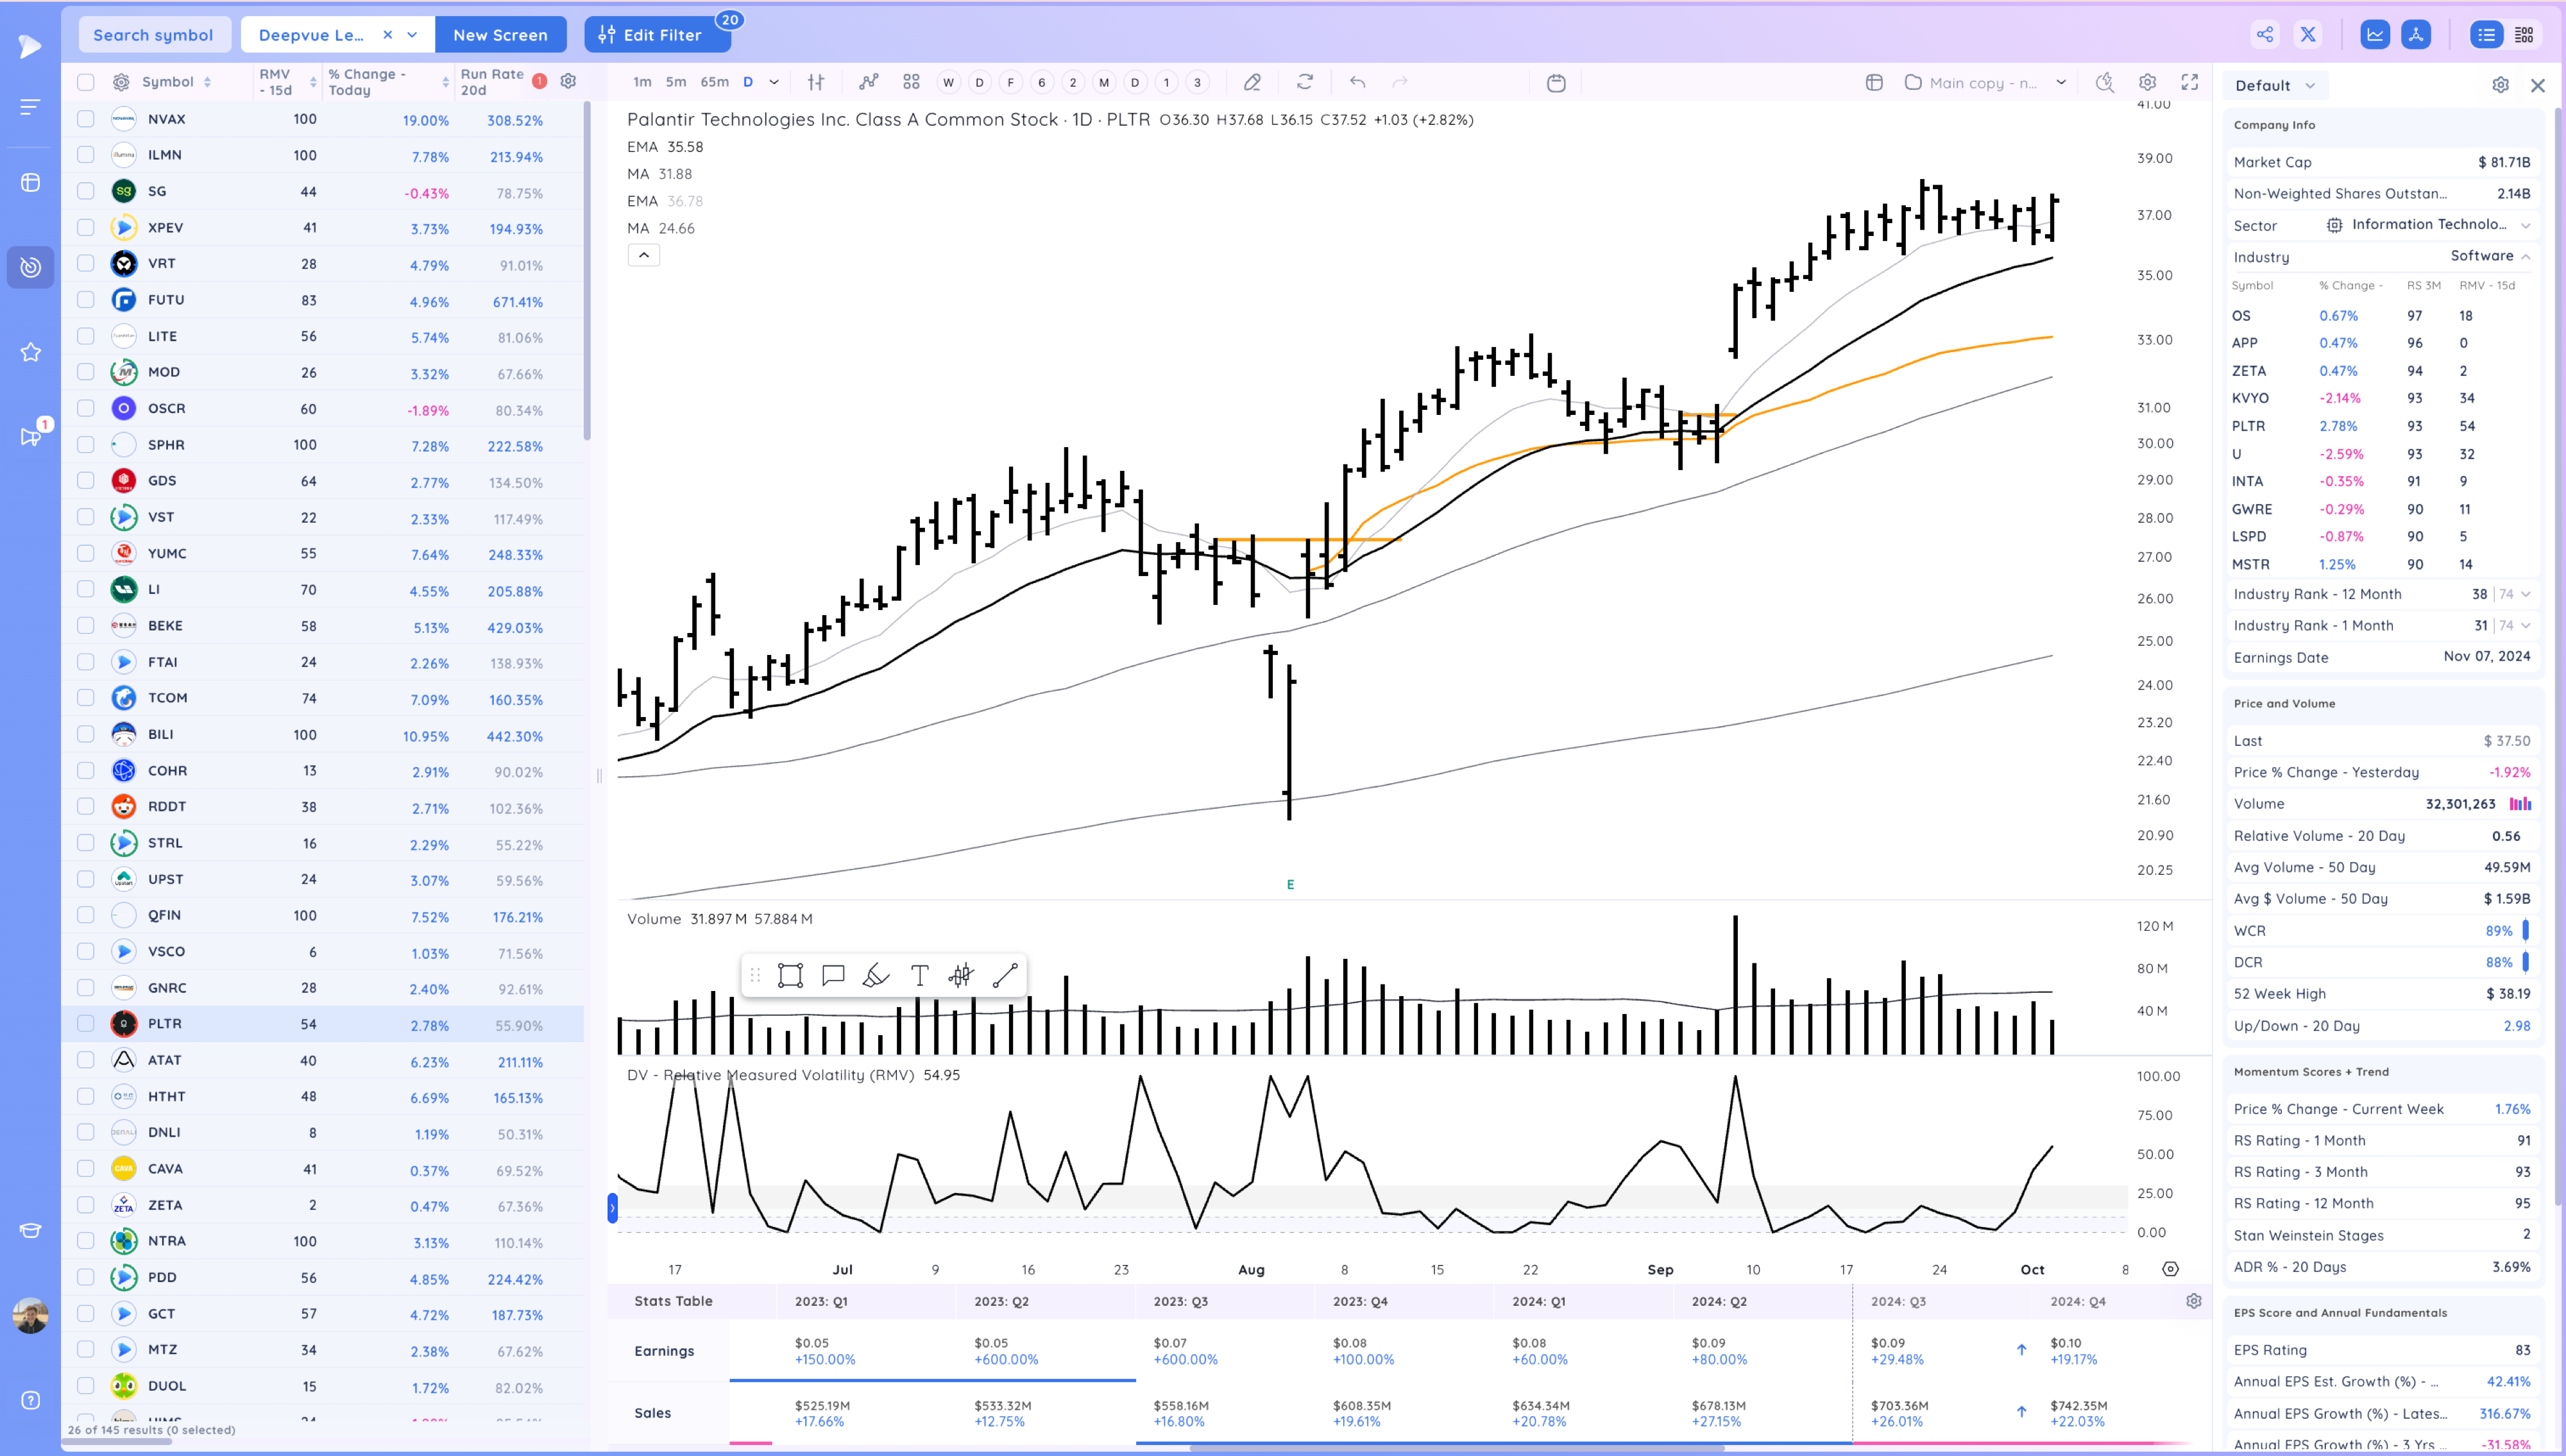Click the share icon in top bar

pyautogui.click(x=2264, y=35)
